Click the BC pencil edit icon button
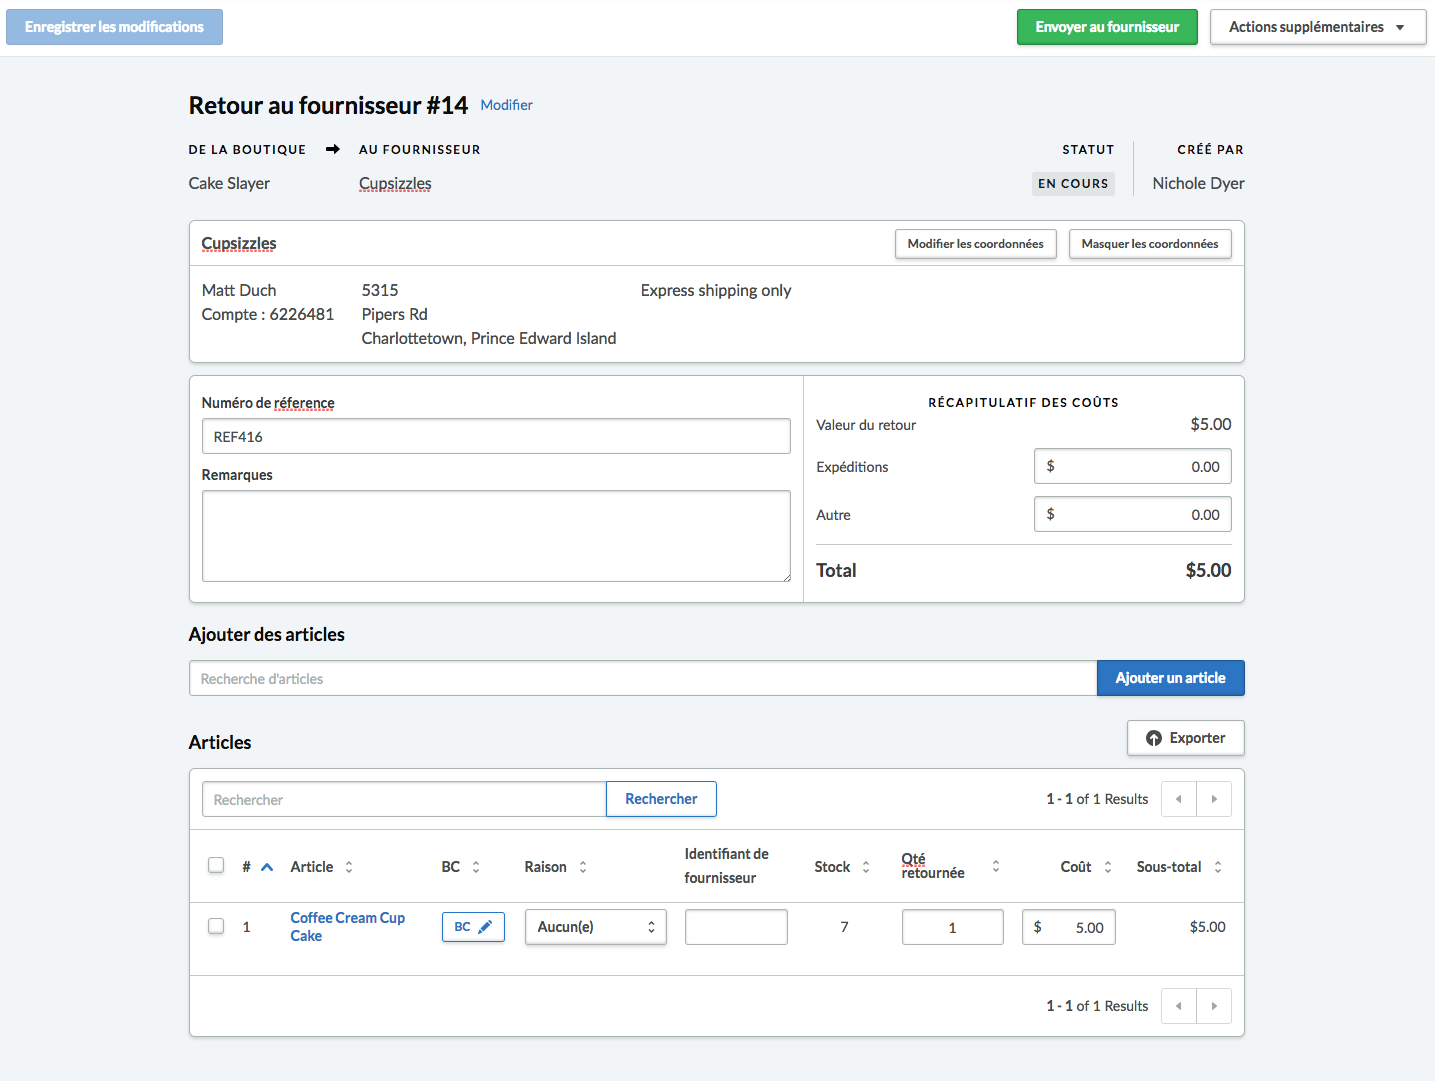 [x=473, y=927]
